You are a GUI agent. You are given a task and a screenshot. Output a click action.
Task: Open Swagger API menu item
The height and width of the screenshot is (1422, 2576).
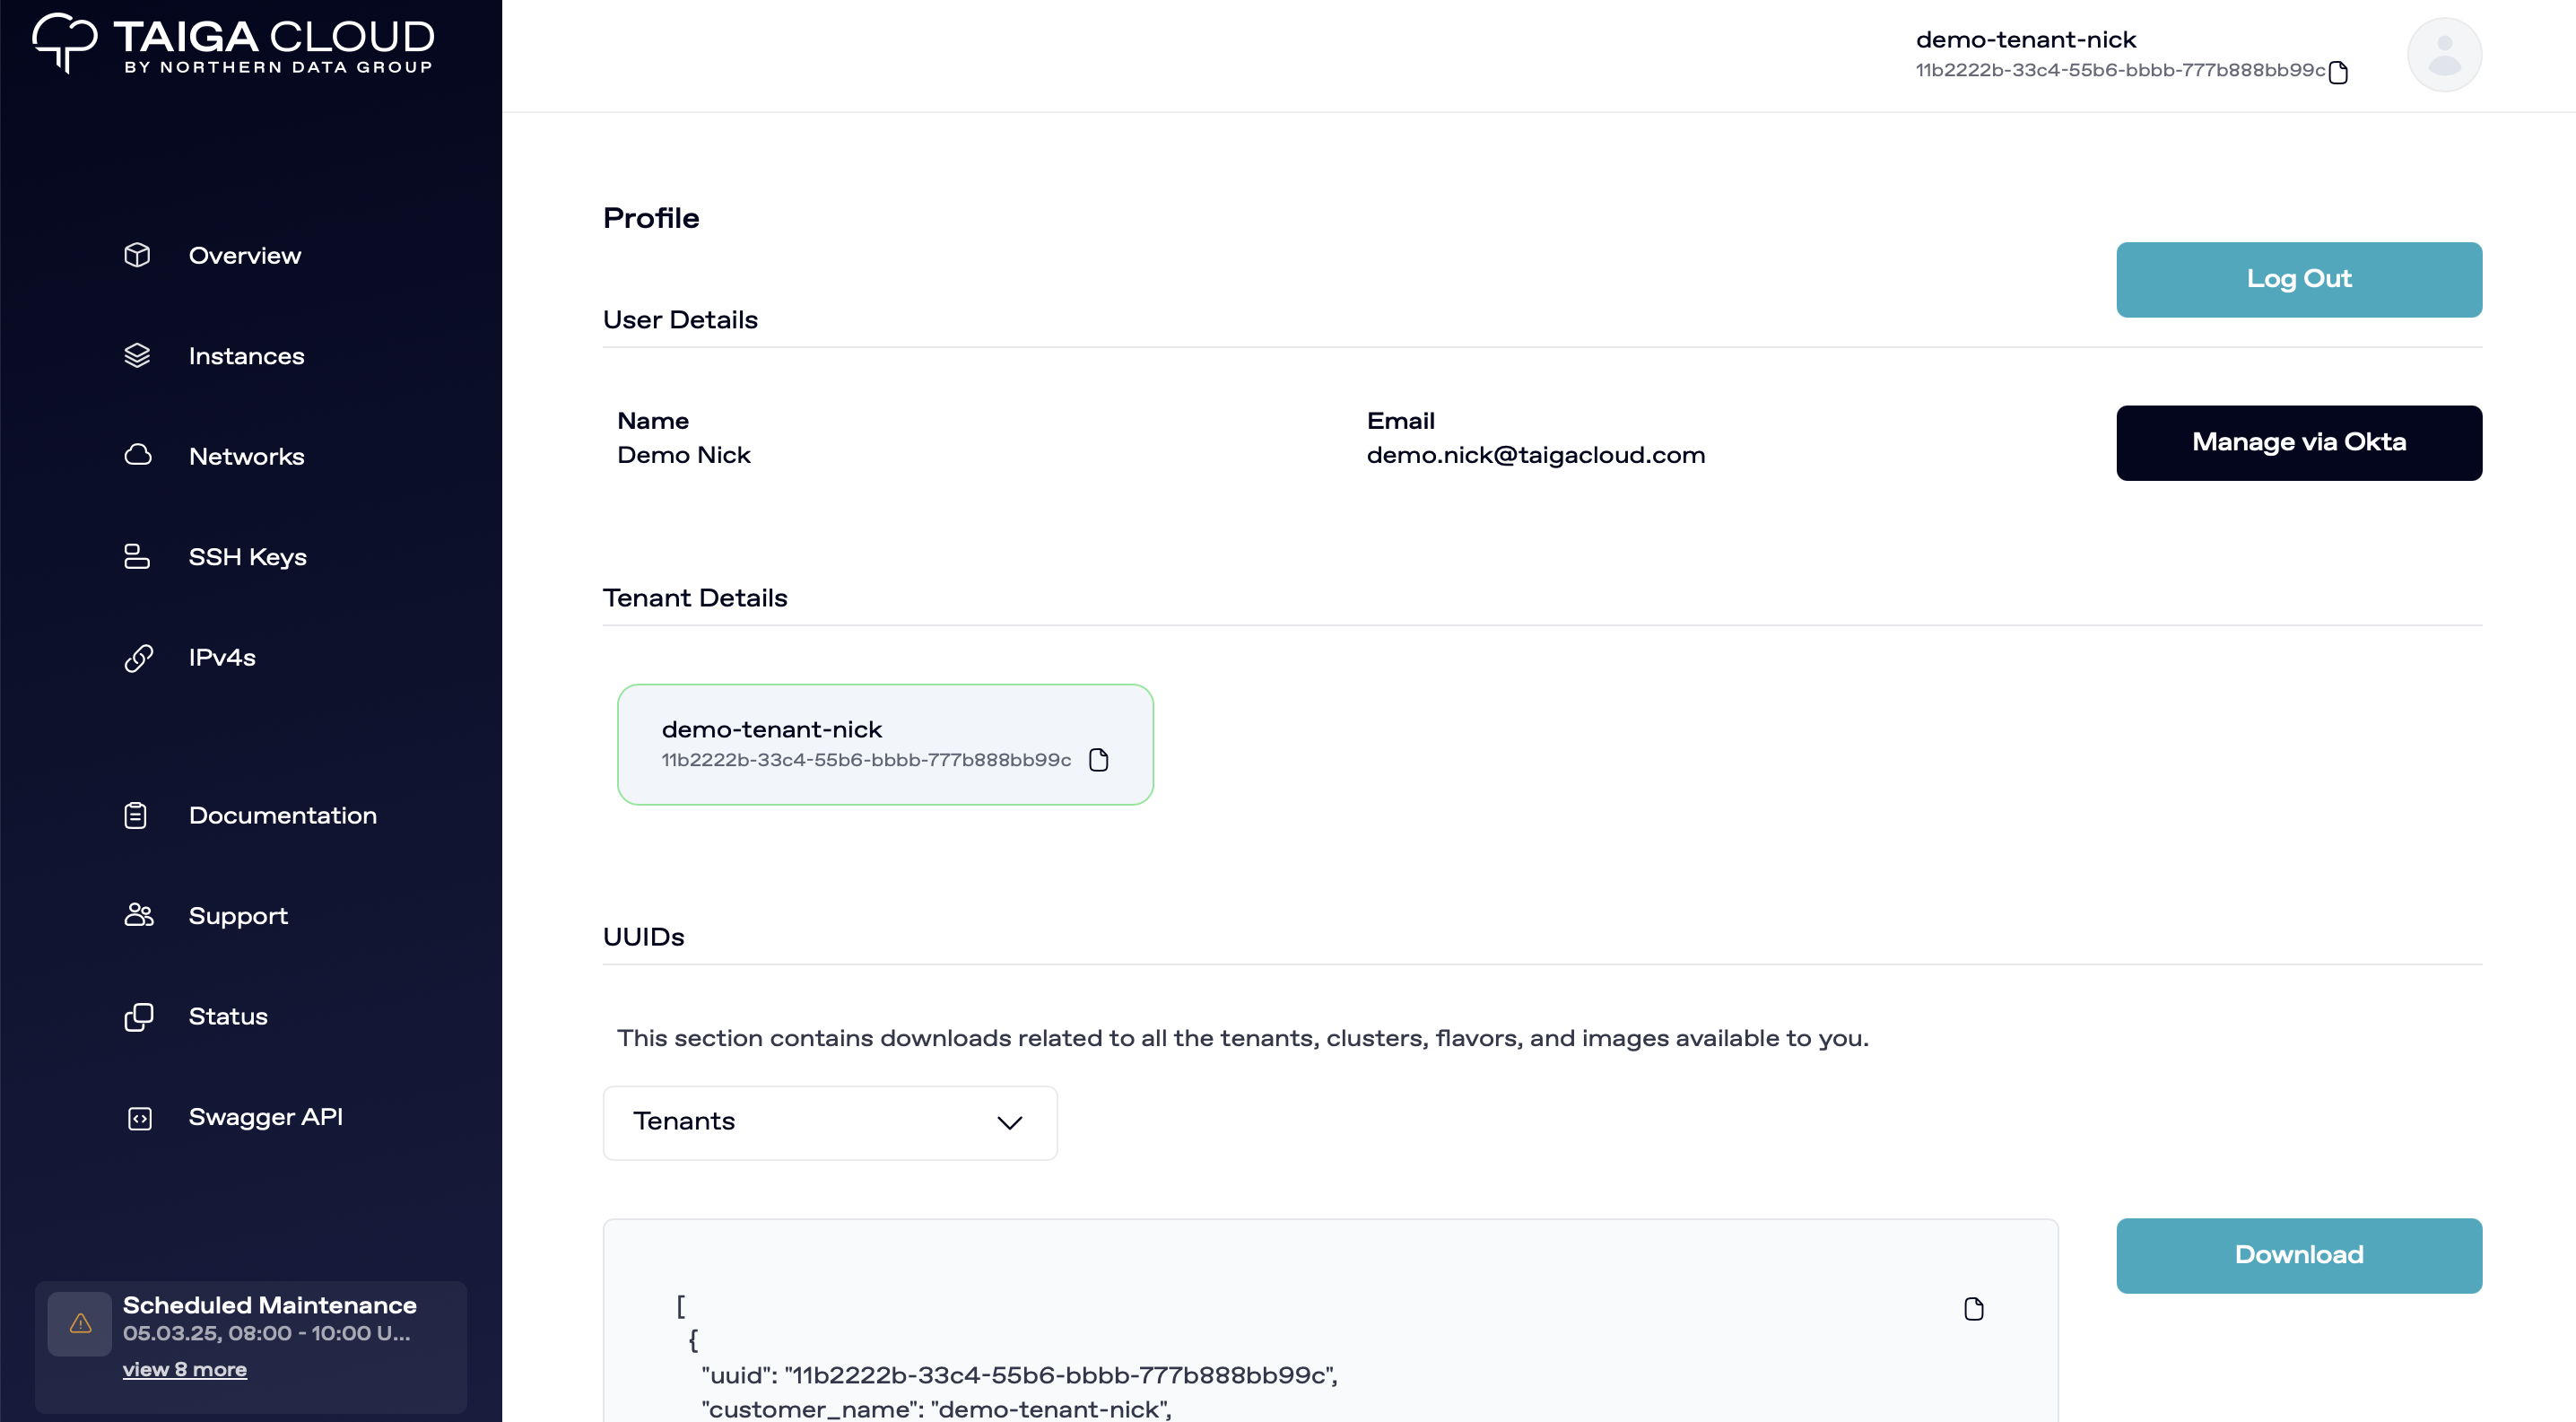(x=265, y=1117)
